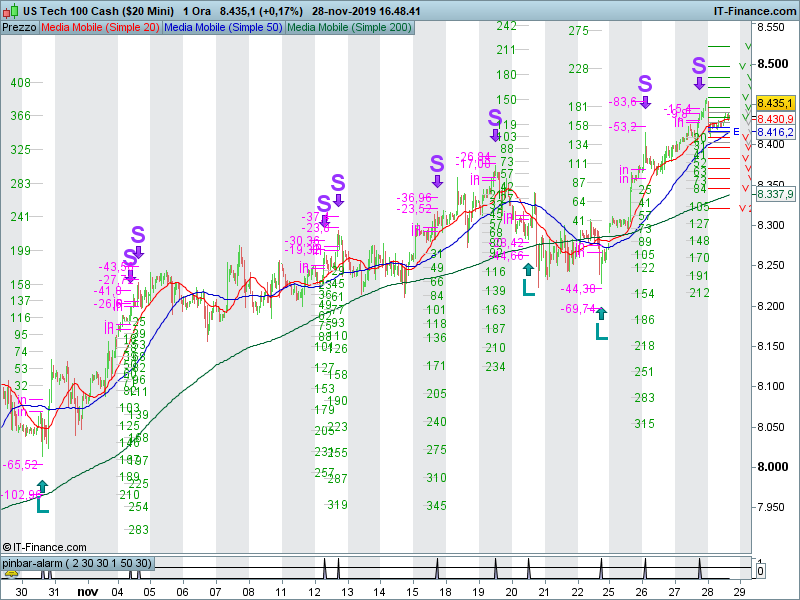
Task: Open Media Mobile (Simple 200) indicator label
Action: pyautogui.click(x=349, y=28)
